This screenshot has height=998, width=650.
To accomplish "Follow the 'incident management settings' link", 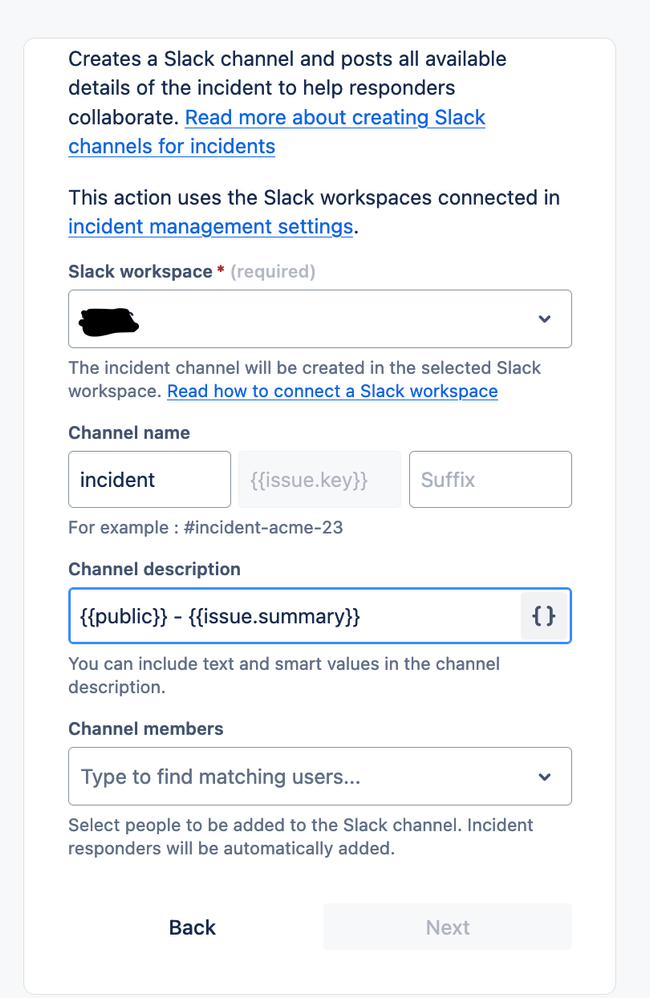I will pos(210,227).
